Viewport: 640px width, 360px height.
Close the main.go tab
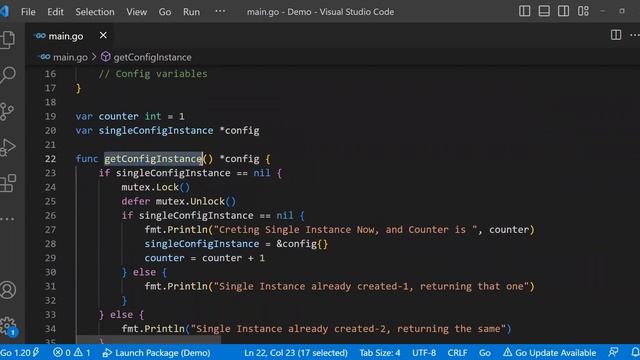click(103, 36)
